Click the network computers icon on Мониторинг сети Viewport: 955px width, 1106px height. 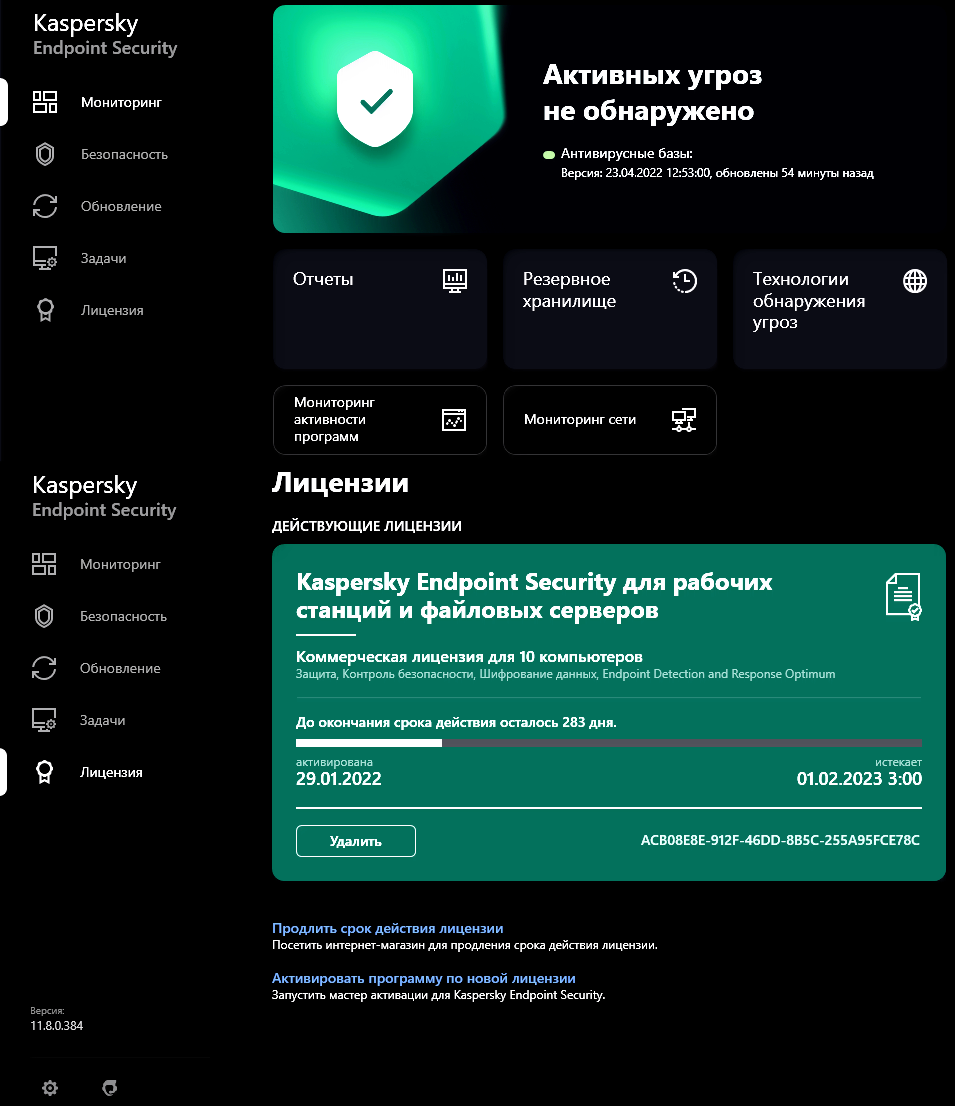684,420
